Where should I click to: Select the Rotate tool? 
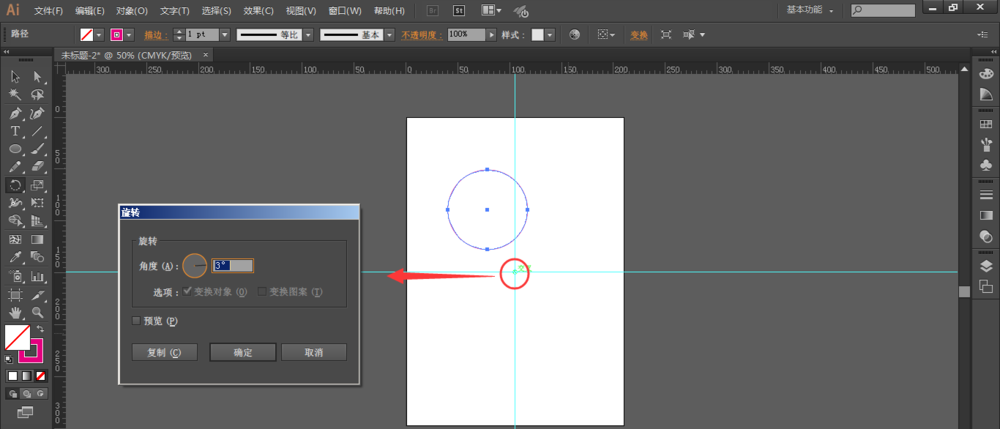coord(15,185)
